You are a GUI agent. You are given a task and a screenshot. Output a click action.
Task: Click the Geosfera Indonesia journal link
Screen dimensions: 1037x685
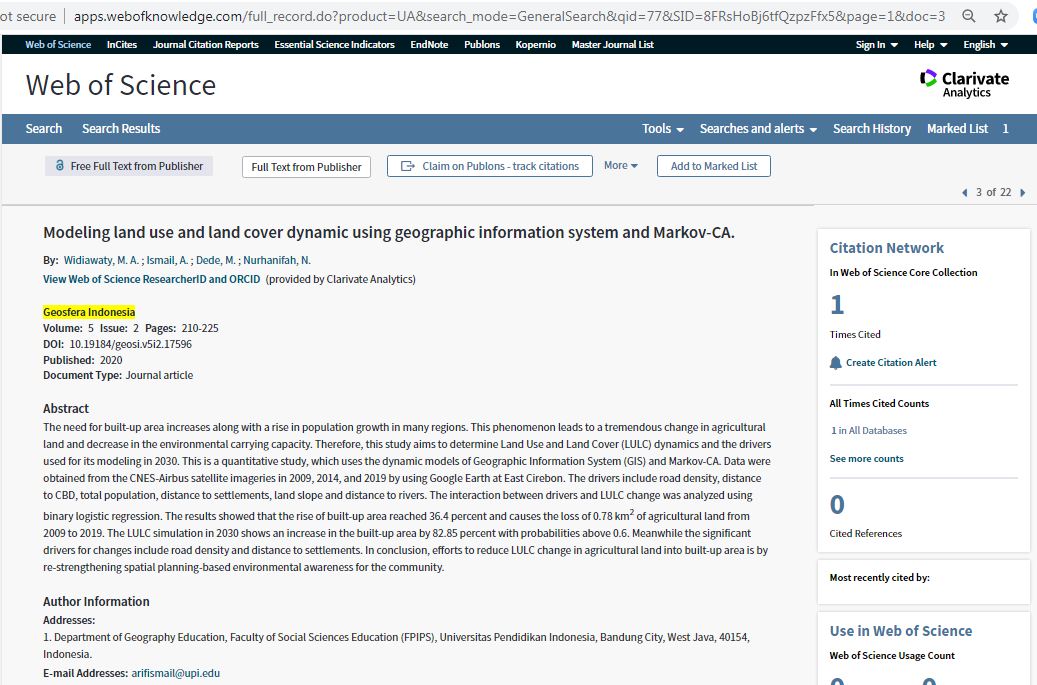pyautogui.click(x=89, y=312)
